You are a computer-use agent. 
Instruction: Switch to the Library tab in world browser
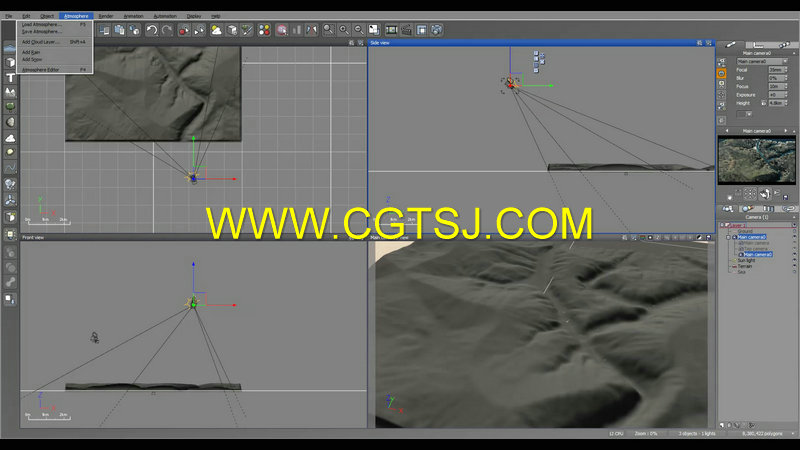[x=768, y=209]
